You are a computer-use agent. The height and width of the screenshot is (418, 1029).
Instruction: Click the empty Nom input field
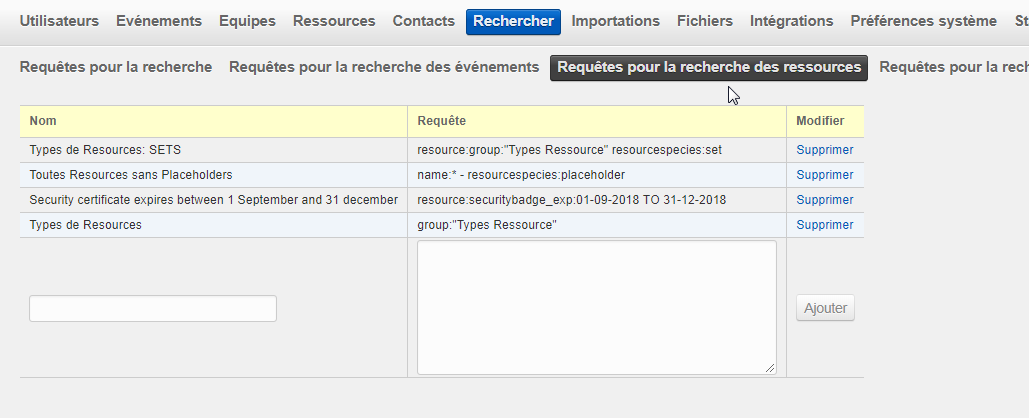pos(153,309)
